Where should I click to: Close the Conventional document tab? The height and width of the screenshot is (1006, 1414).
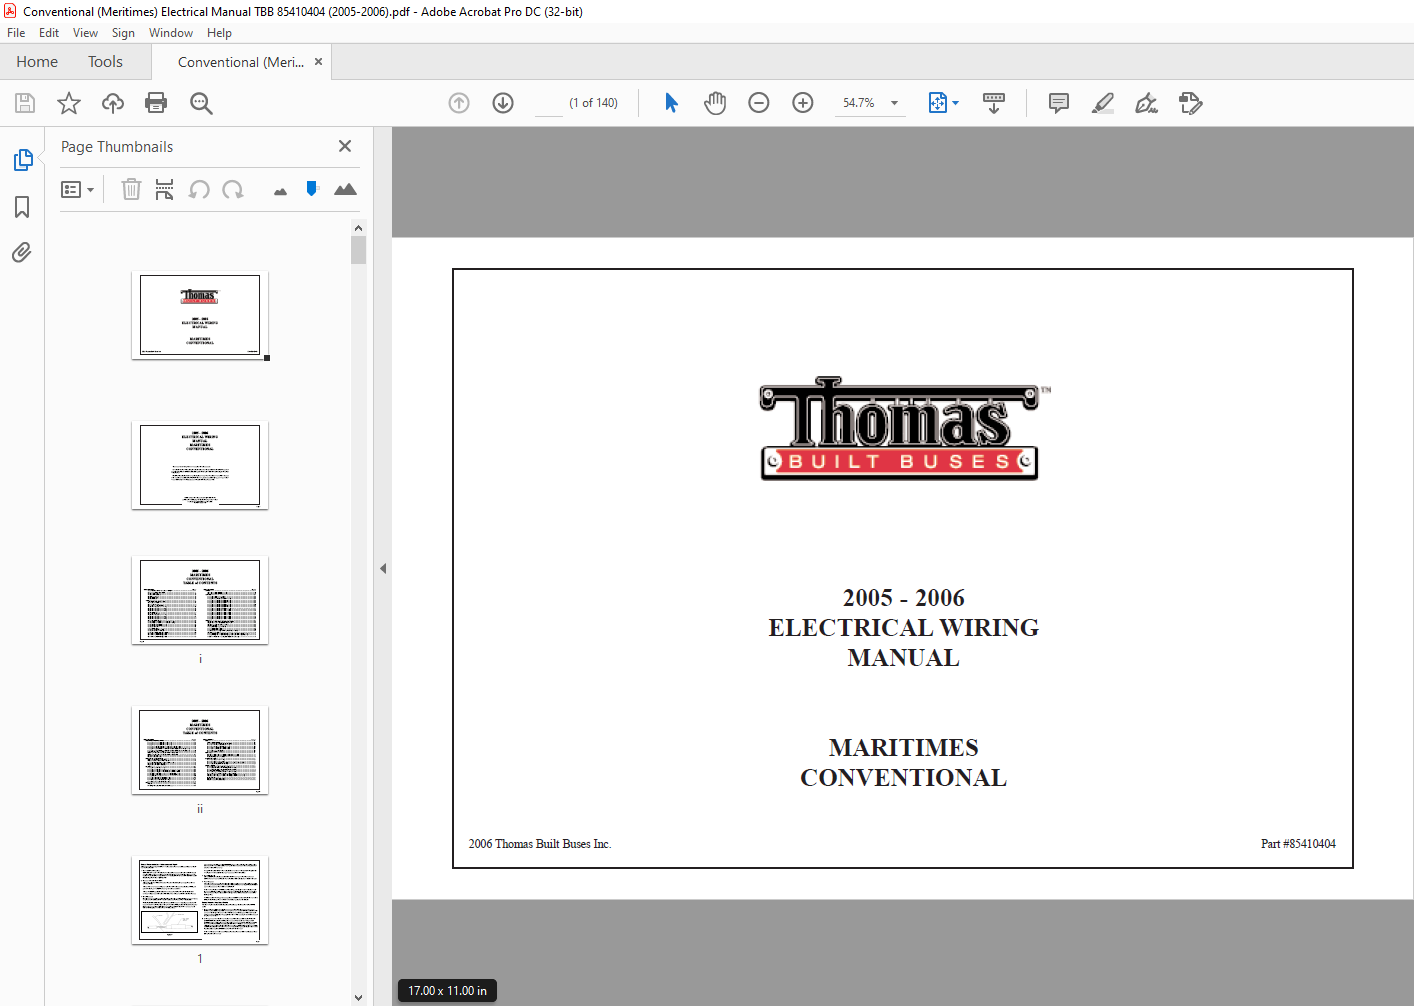(318, 62)
